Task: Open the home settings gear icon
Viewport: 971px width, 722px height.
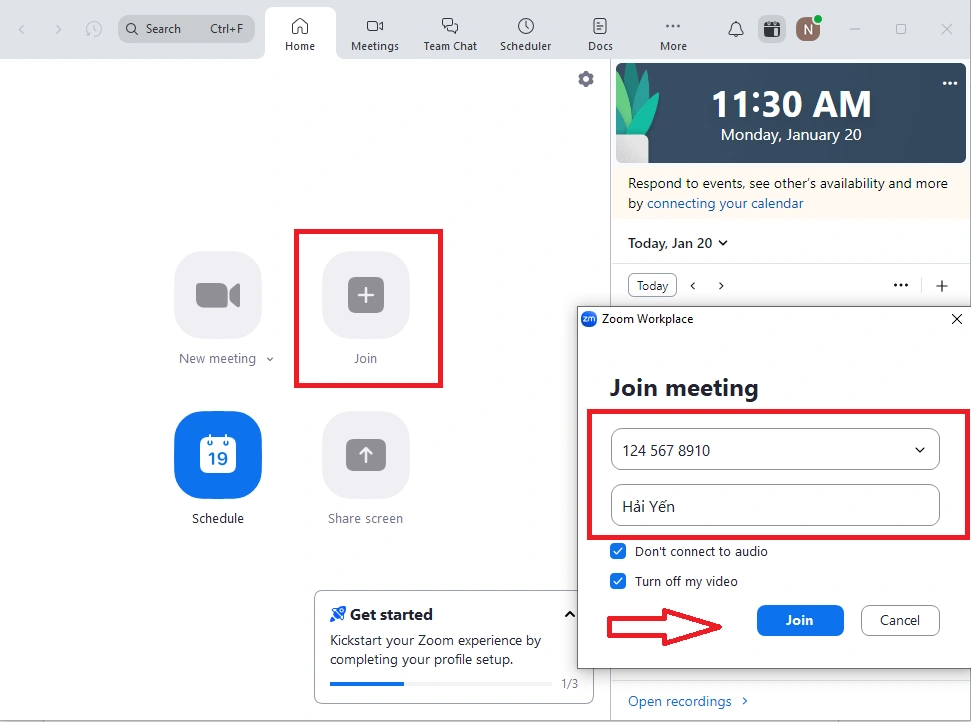Action: tap(586, 80)
